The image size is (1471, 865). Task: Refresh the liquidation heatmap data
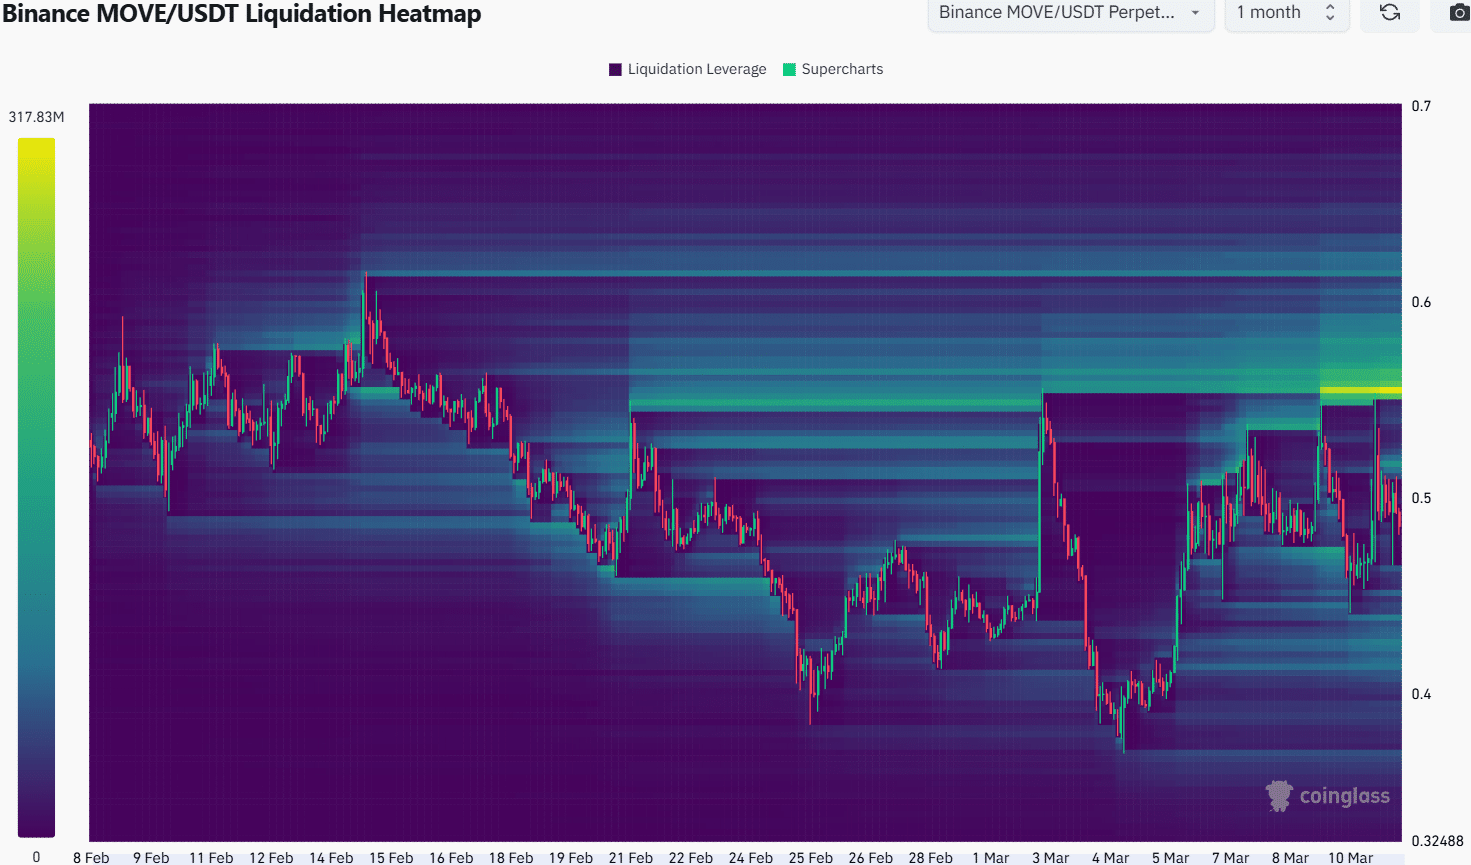point(1390,13)
